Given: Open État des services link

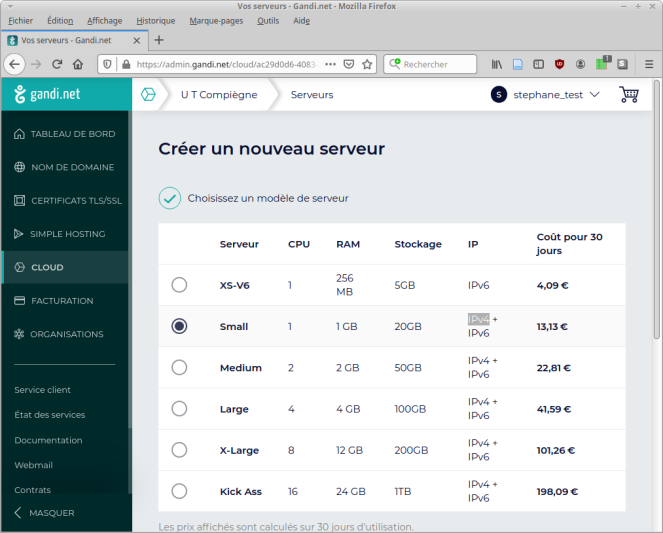Looking at the screenshot, I should [x=49, y=415].
